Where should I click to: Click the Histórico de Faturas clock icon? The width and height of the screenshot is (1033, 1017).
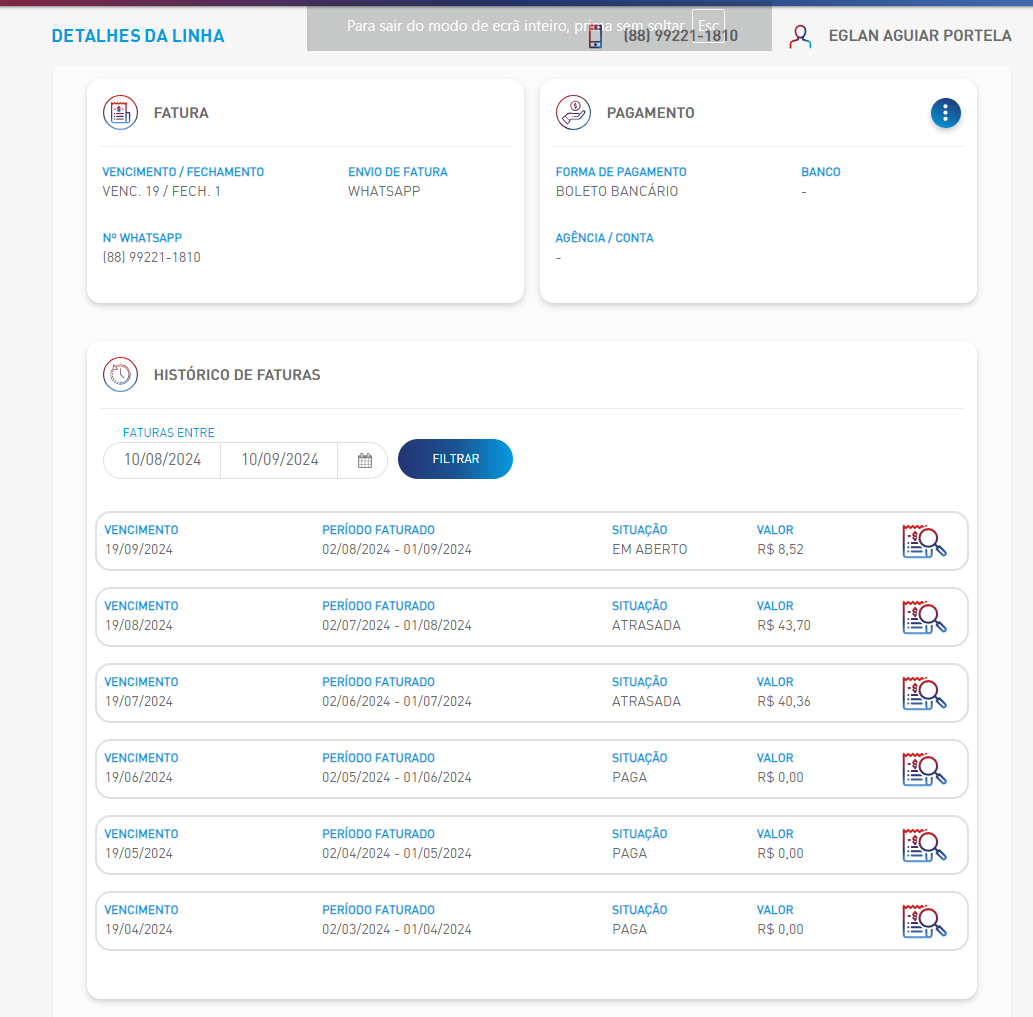[x=121, y=375]
